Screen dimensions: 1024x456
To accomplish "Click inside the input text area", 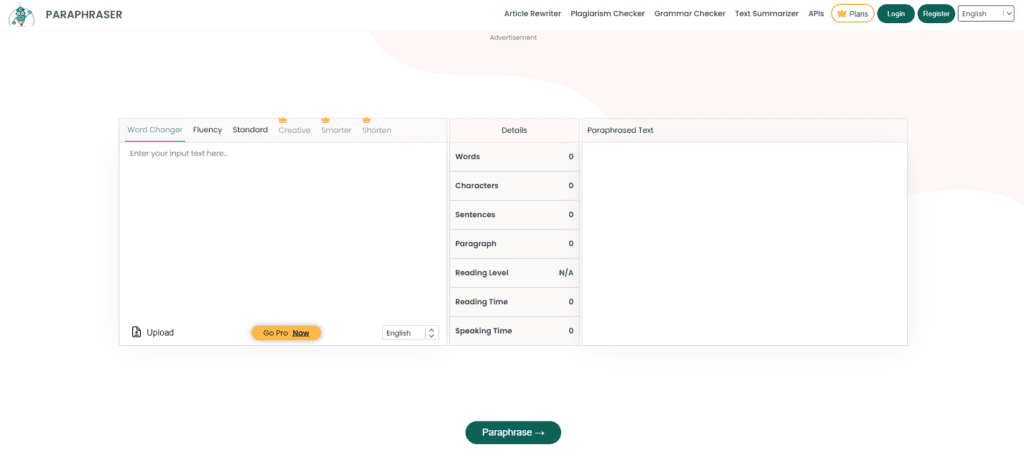I will pos(282,230).
